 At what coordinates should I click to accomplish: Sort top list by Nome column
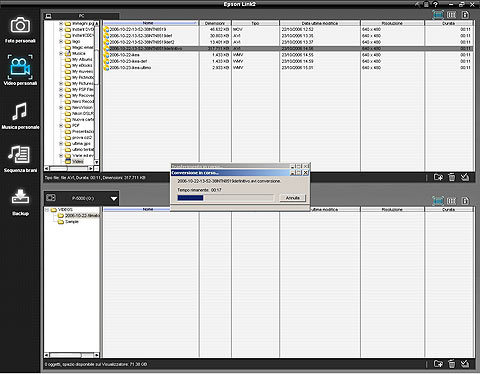click(151, 23)
